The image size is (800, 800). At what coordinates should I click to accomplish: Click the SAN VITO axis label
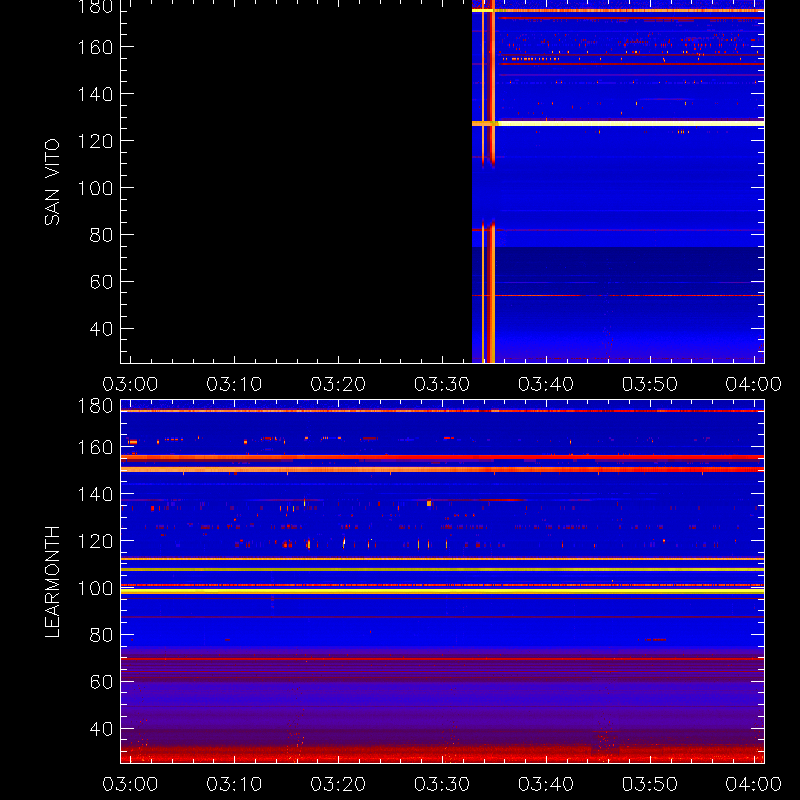point(52,182)
